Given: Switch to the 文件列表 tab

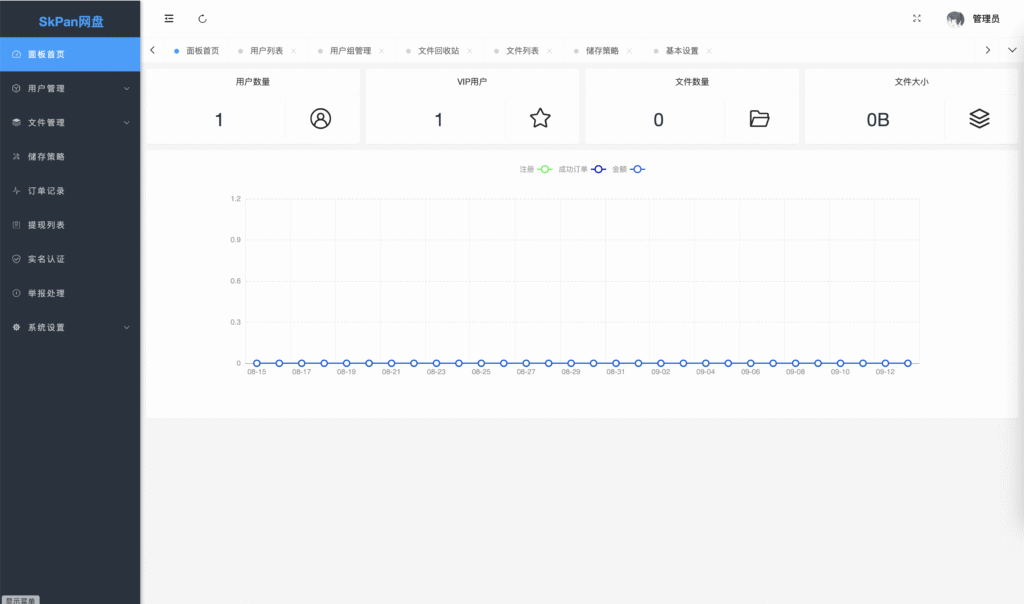Looking at the screenshot, I should coord(522,51).
